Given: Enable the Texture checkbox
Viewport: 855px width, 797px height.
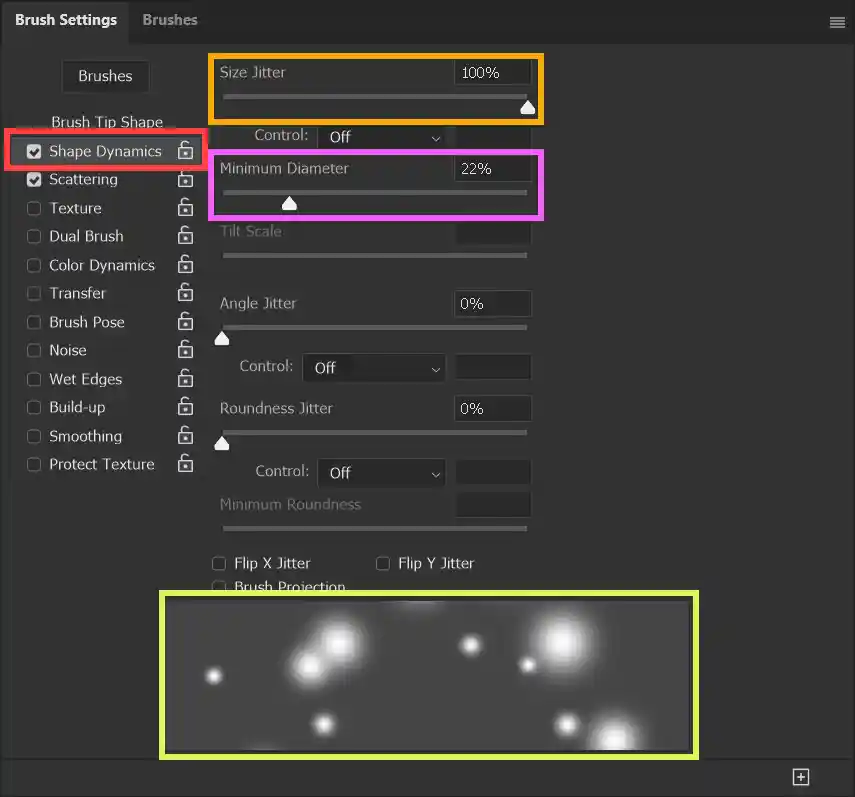Looking at the screenshot, I should pos(34,209).
